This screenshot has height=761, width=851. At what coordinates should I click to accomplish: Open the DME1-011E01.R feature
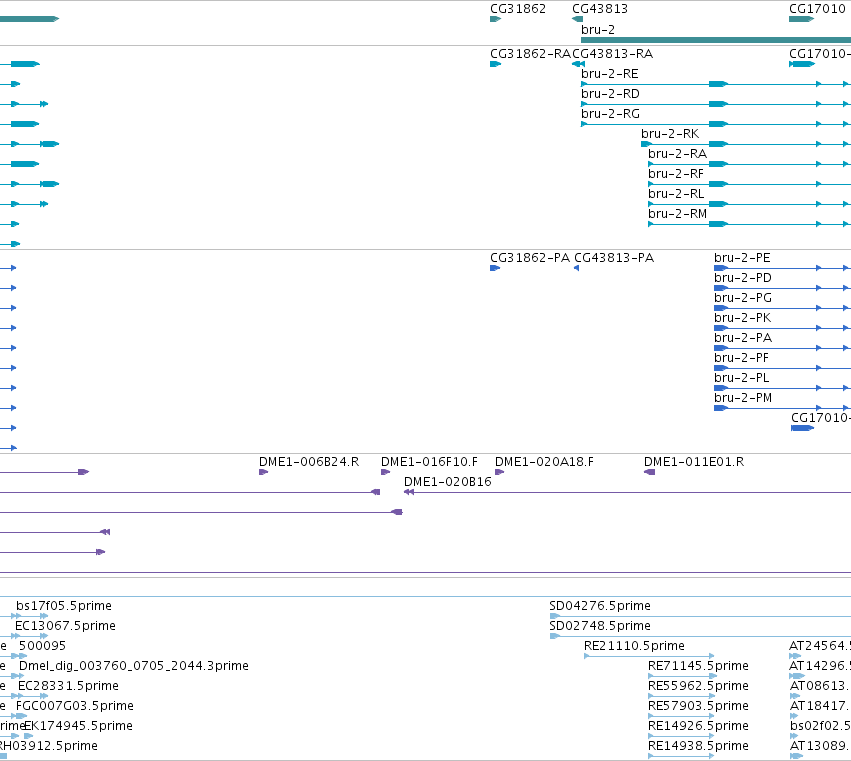point(694,462)
